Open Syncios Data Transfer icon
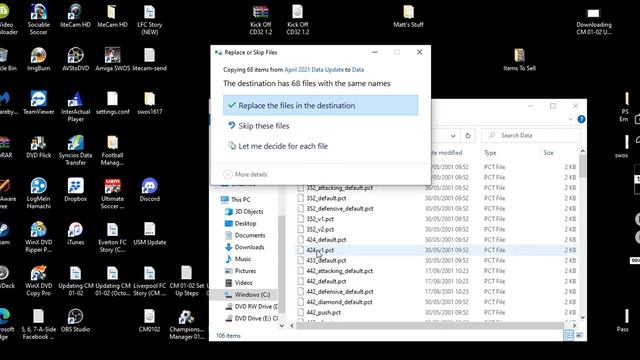Viewport: 640px width, 360px height. point(76,150)
